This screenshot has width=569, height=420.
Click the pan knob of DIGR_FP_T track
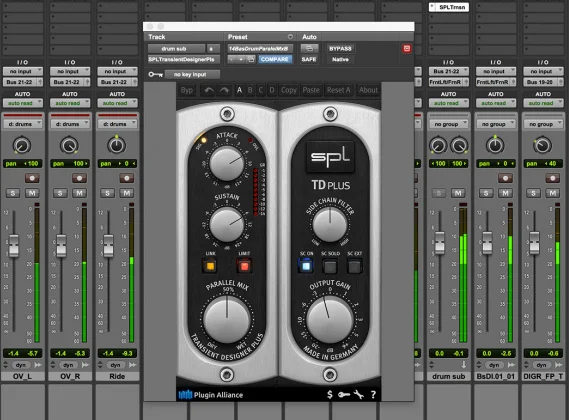(543, 145)
